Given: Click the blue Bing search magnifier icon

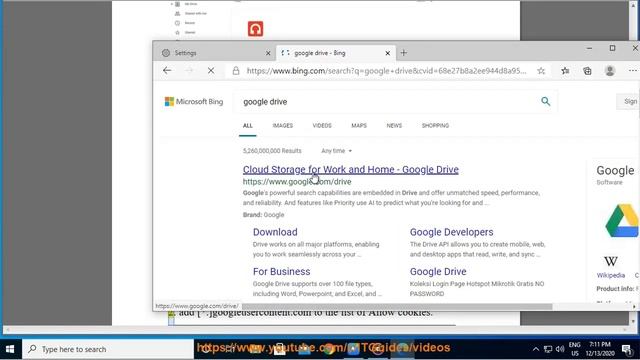Looking at the screenshot, I should (545, 101).
